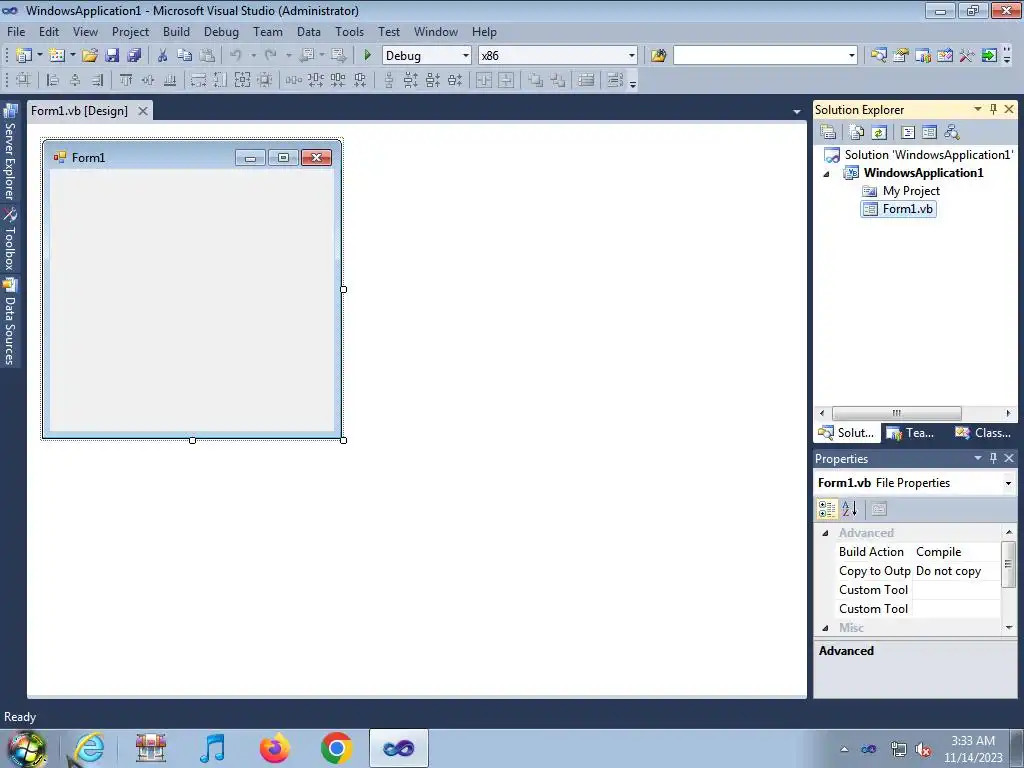The height and width of the screenshot is (768, 1024).
Task: Open Google Chrome from the taskbar
Action: point(336,748)
